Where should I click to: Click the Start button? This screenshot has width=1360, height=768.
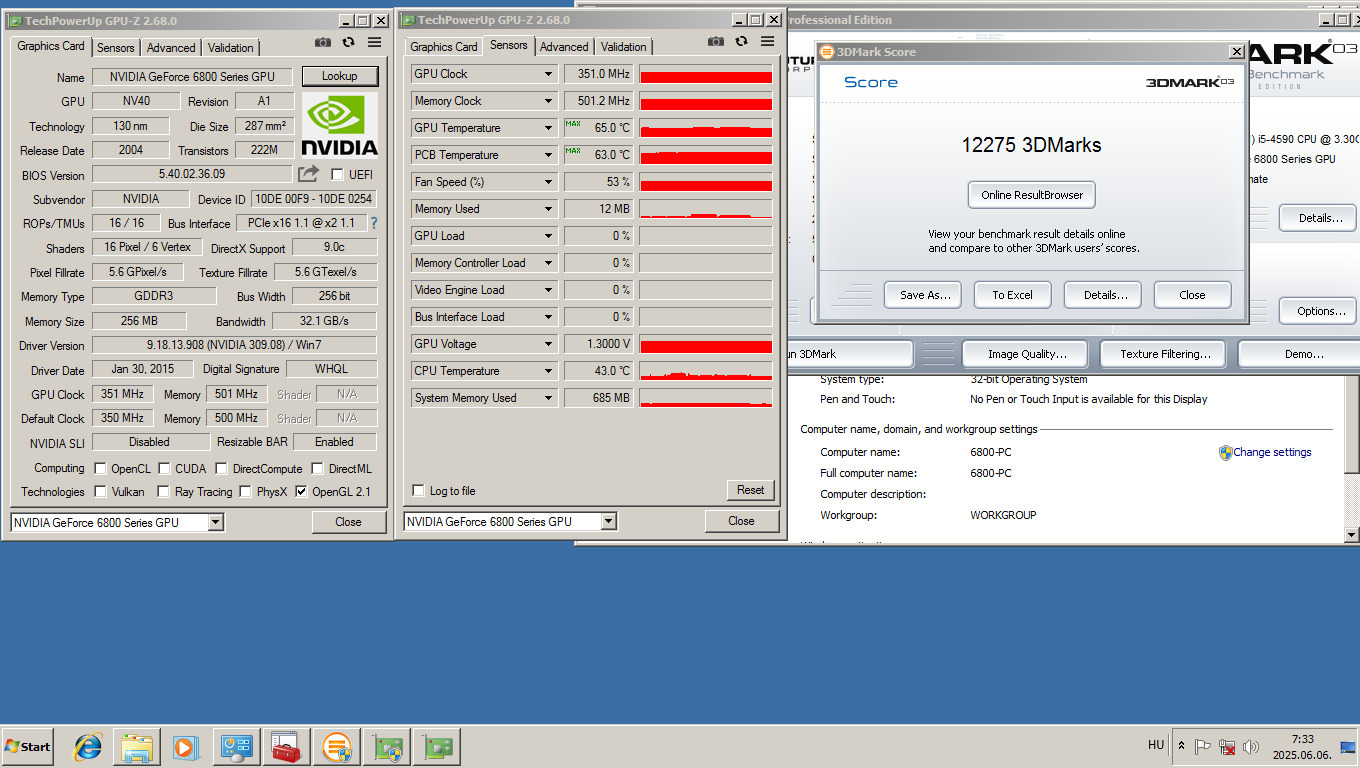28,747
